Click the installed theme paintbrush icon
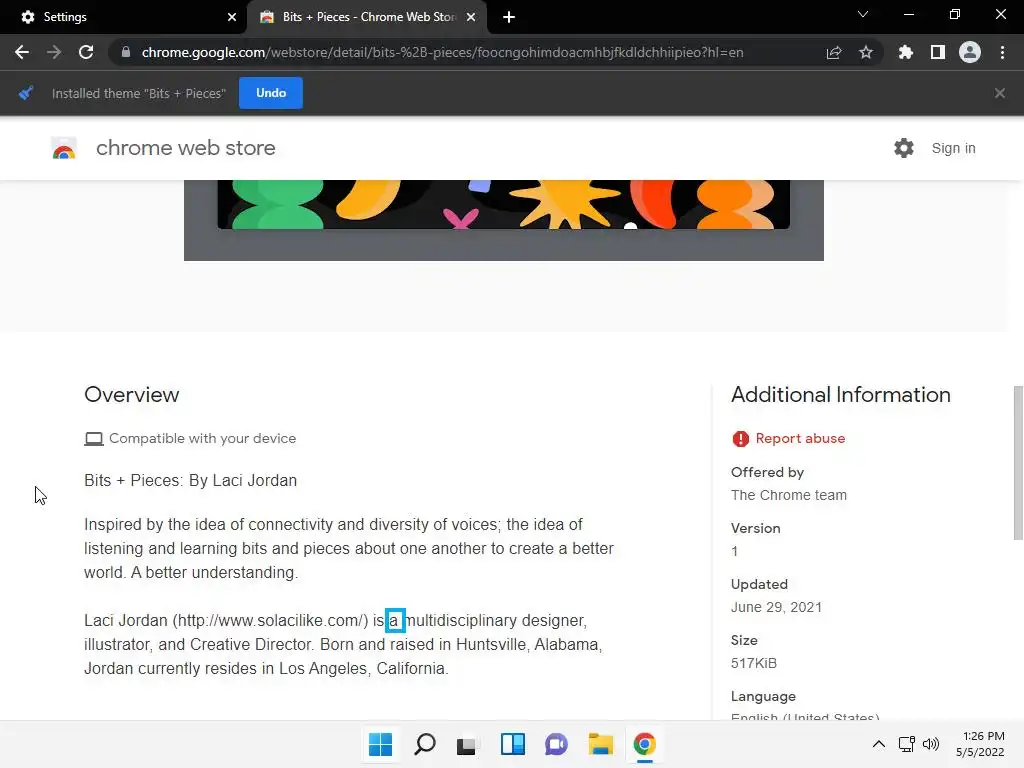Screen dimensions: 1024x768 point(25,93)
